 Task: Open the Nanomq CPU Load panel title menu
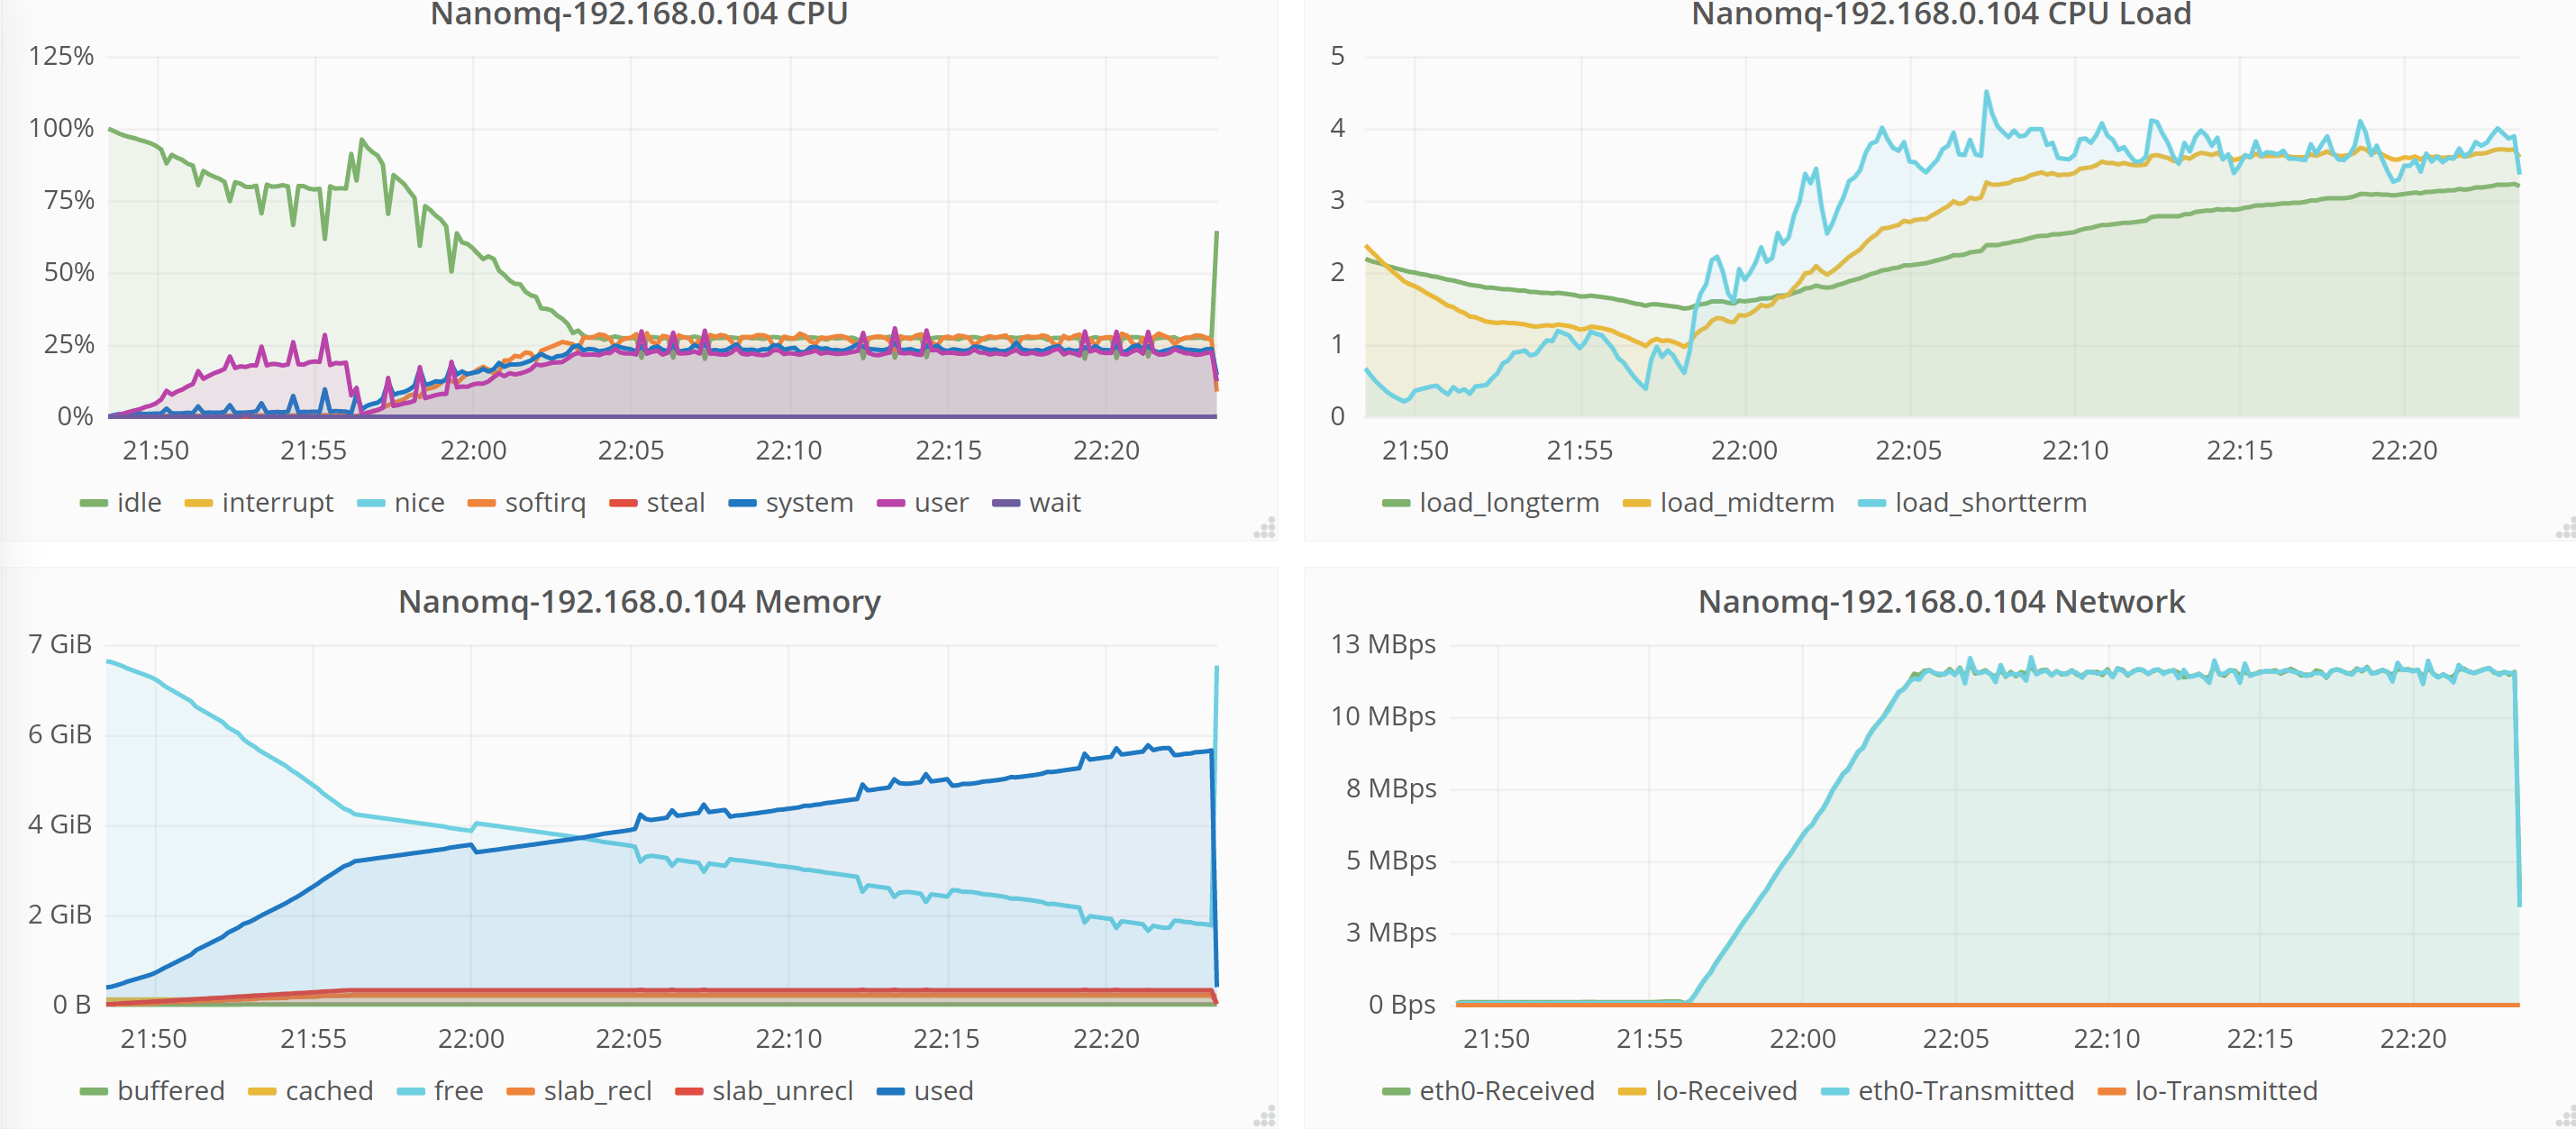coord(1940,14)
